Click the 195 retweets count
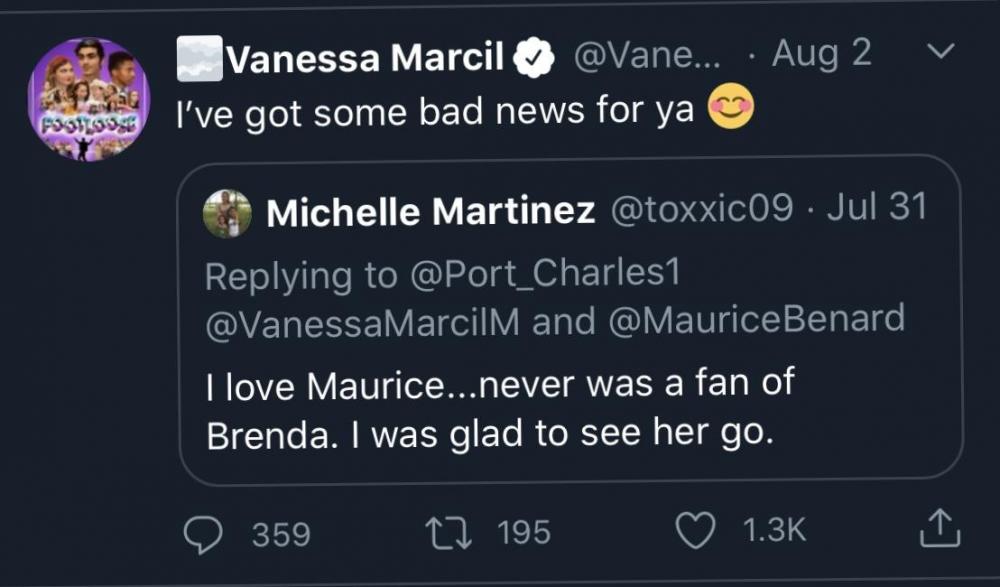The width and height of the screenshot is (1000, 587). point(523,533)
